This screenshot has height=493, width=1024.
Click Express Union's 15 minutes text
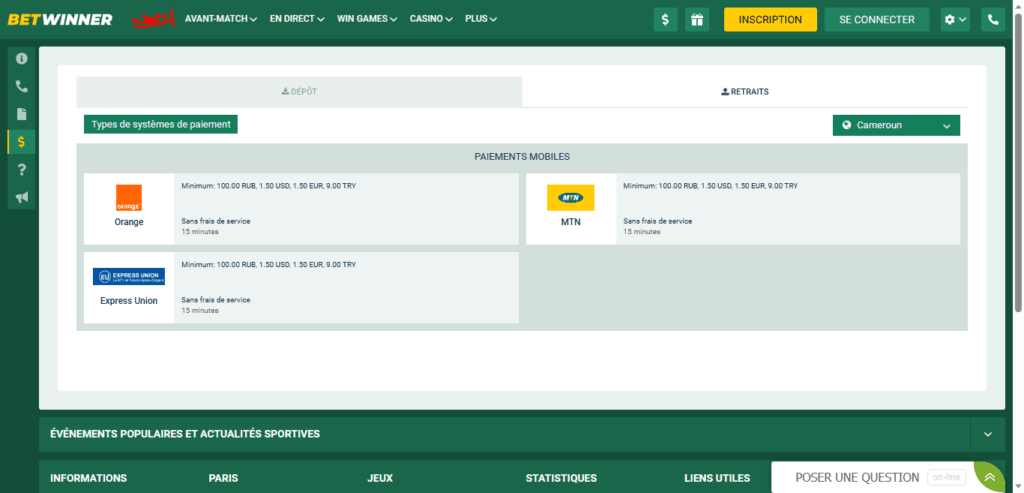click(x=200, y=311)
